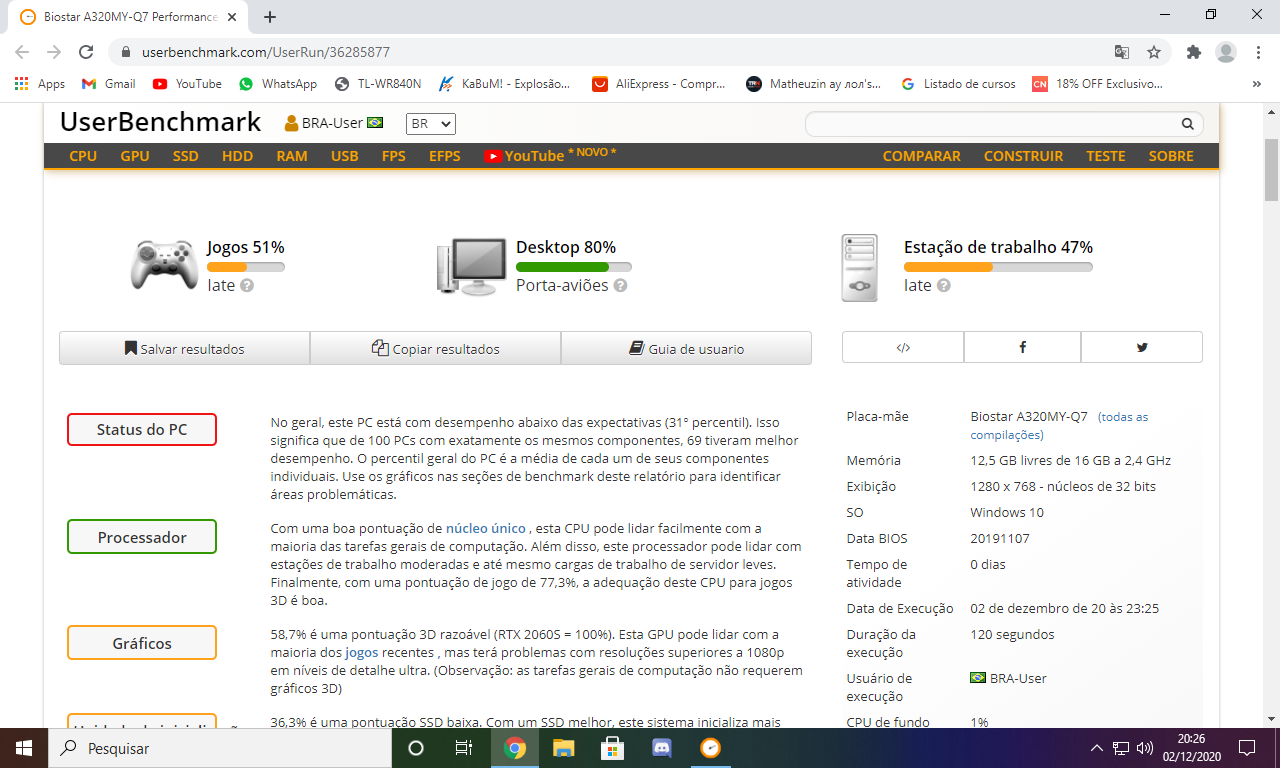Screen dimensions: 1280x768
Task: Click the Jogos 51% progress bar
Action: tap(246, 267)
